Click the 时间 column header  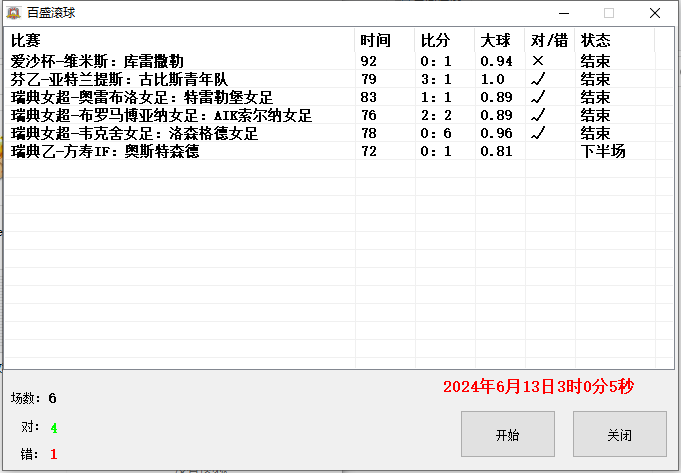pos(385,40)
